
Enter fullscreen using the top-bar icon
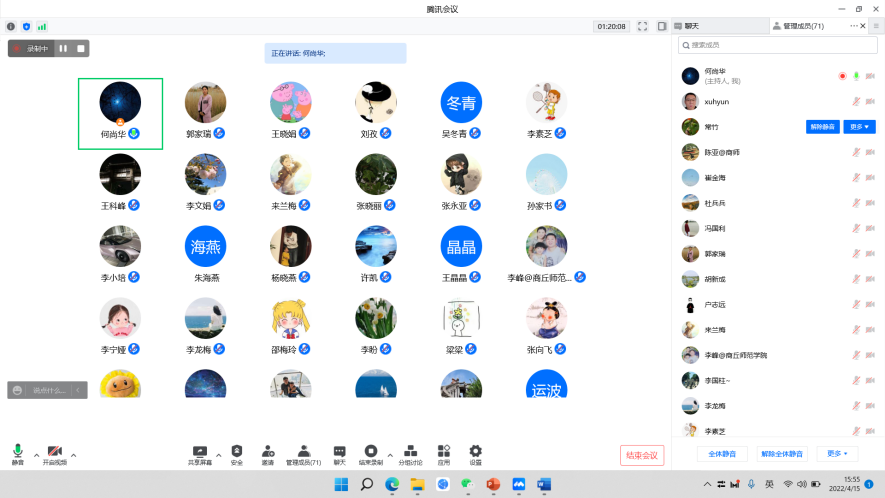642,26
